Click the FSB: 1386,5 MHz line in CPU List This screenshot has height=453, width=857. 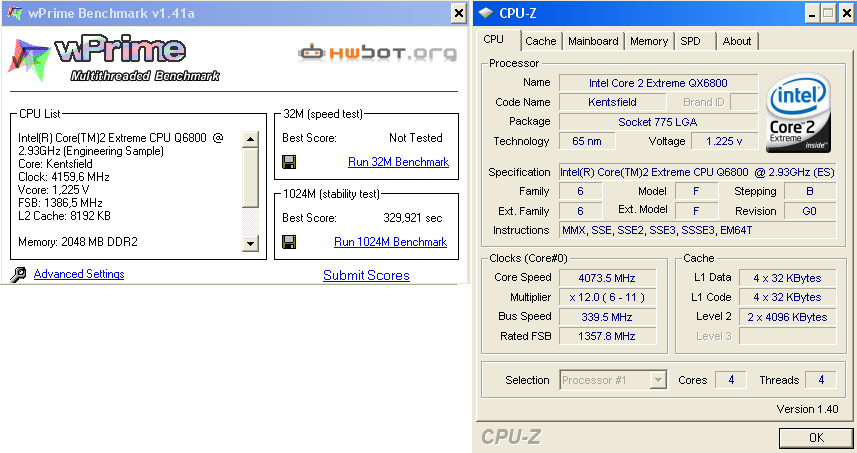click(60, 203)
